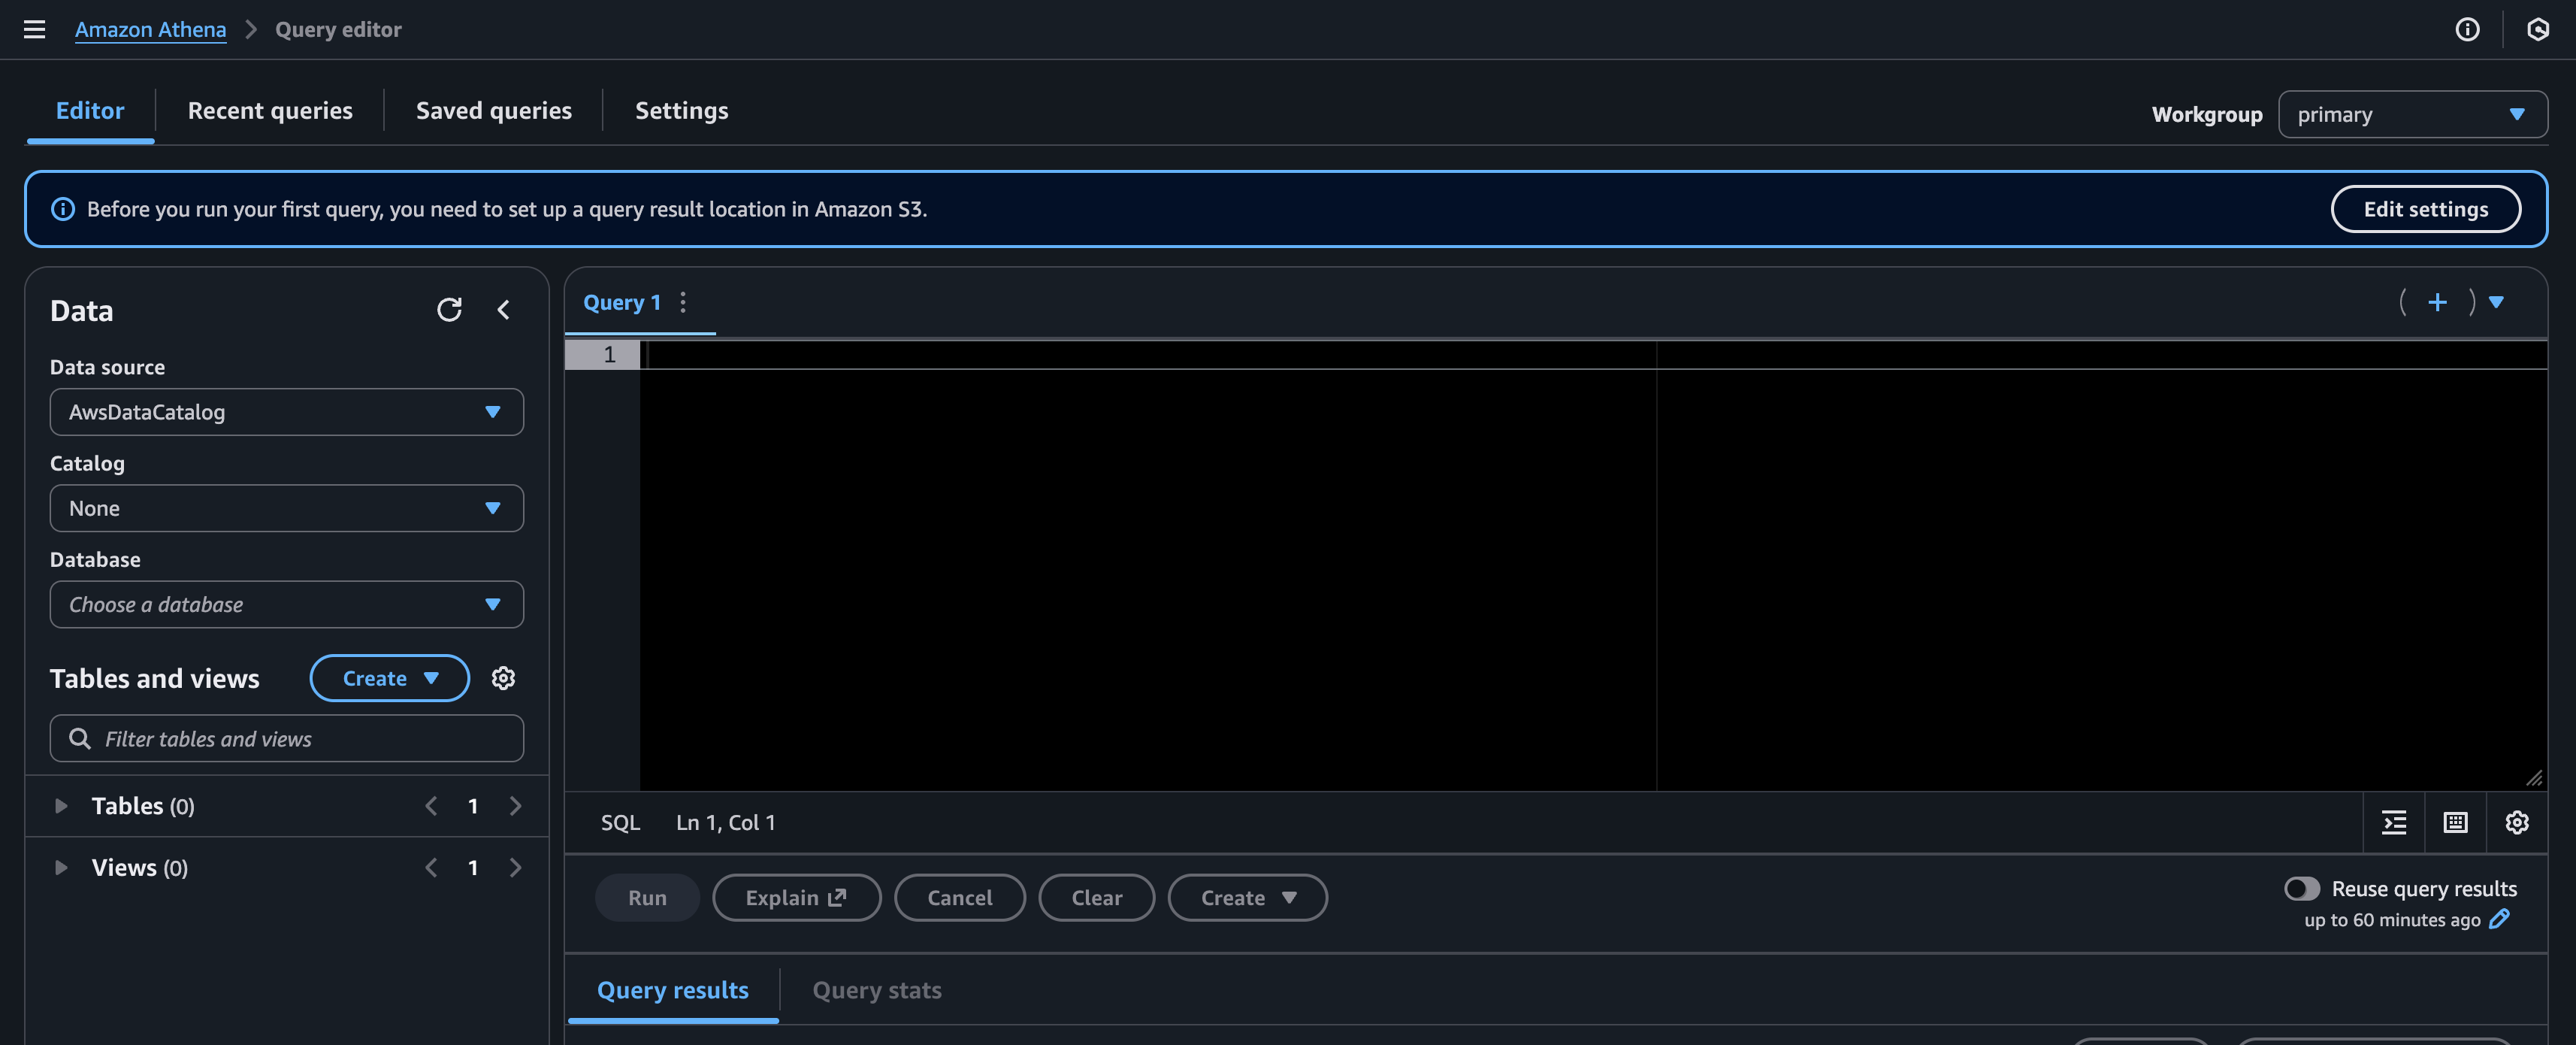Click the Filter tables and views field
The image size is (2576, 1045).
pos(286,739)
